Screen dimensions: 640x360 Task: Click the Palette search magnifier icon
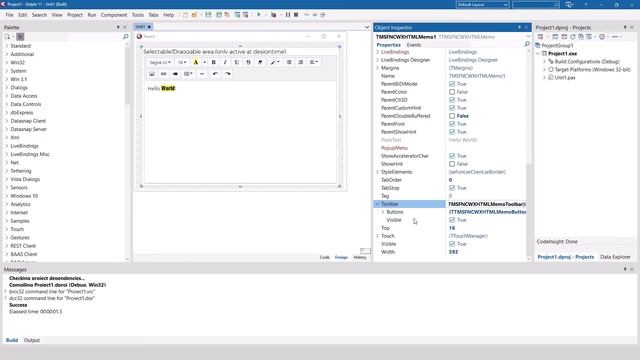(x=125, y=37)
